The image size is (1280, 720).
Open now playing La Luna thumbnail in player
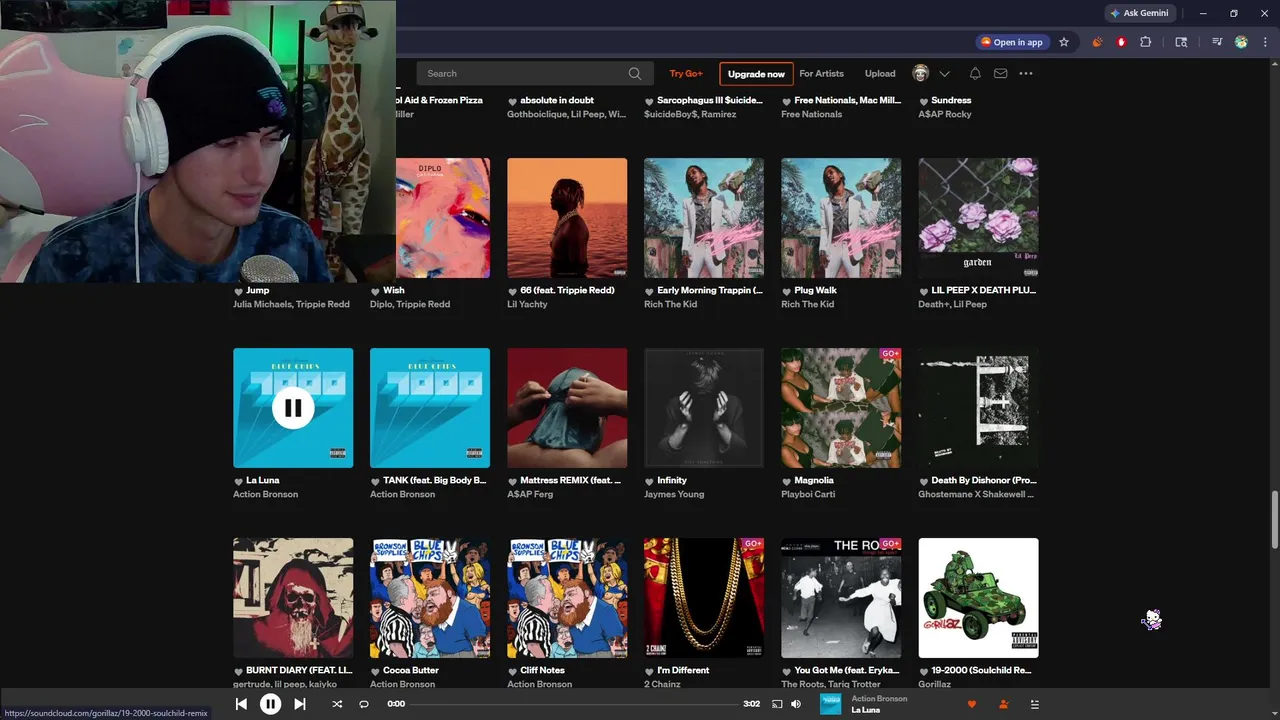pyautogui.click(x=831, y=704)
